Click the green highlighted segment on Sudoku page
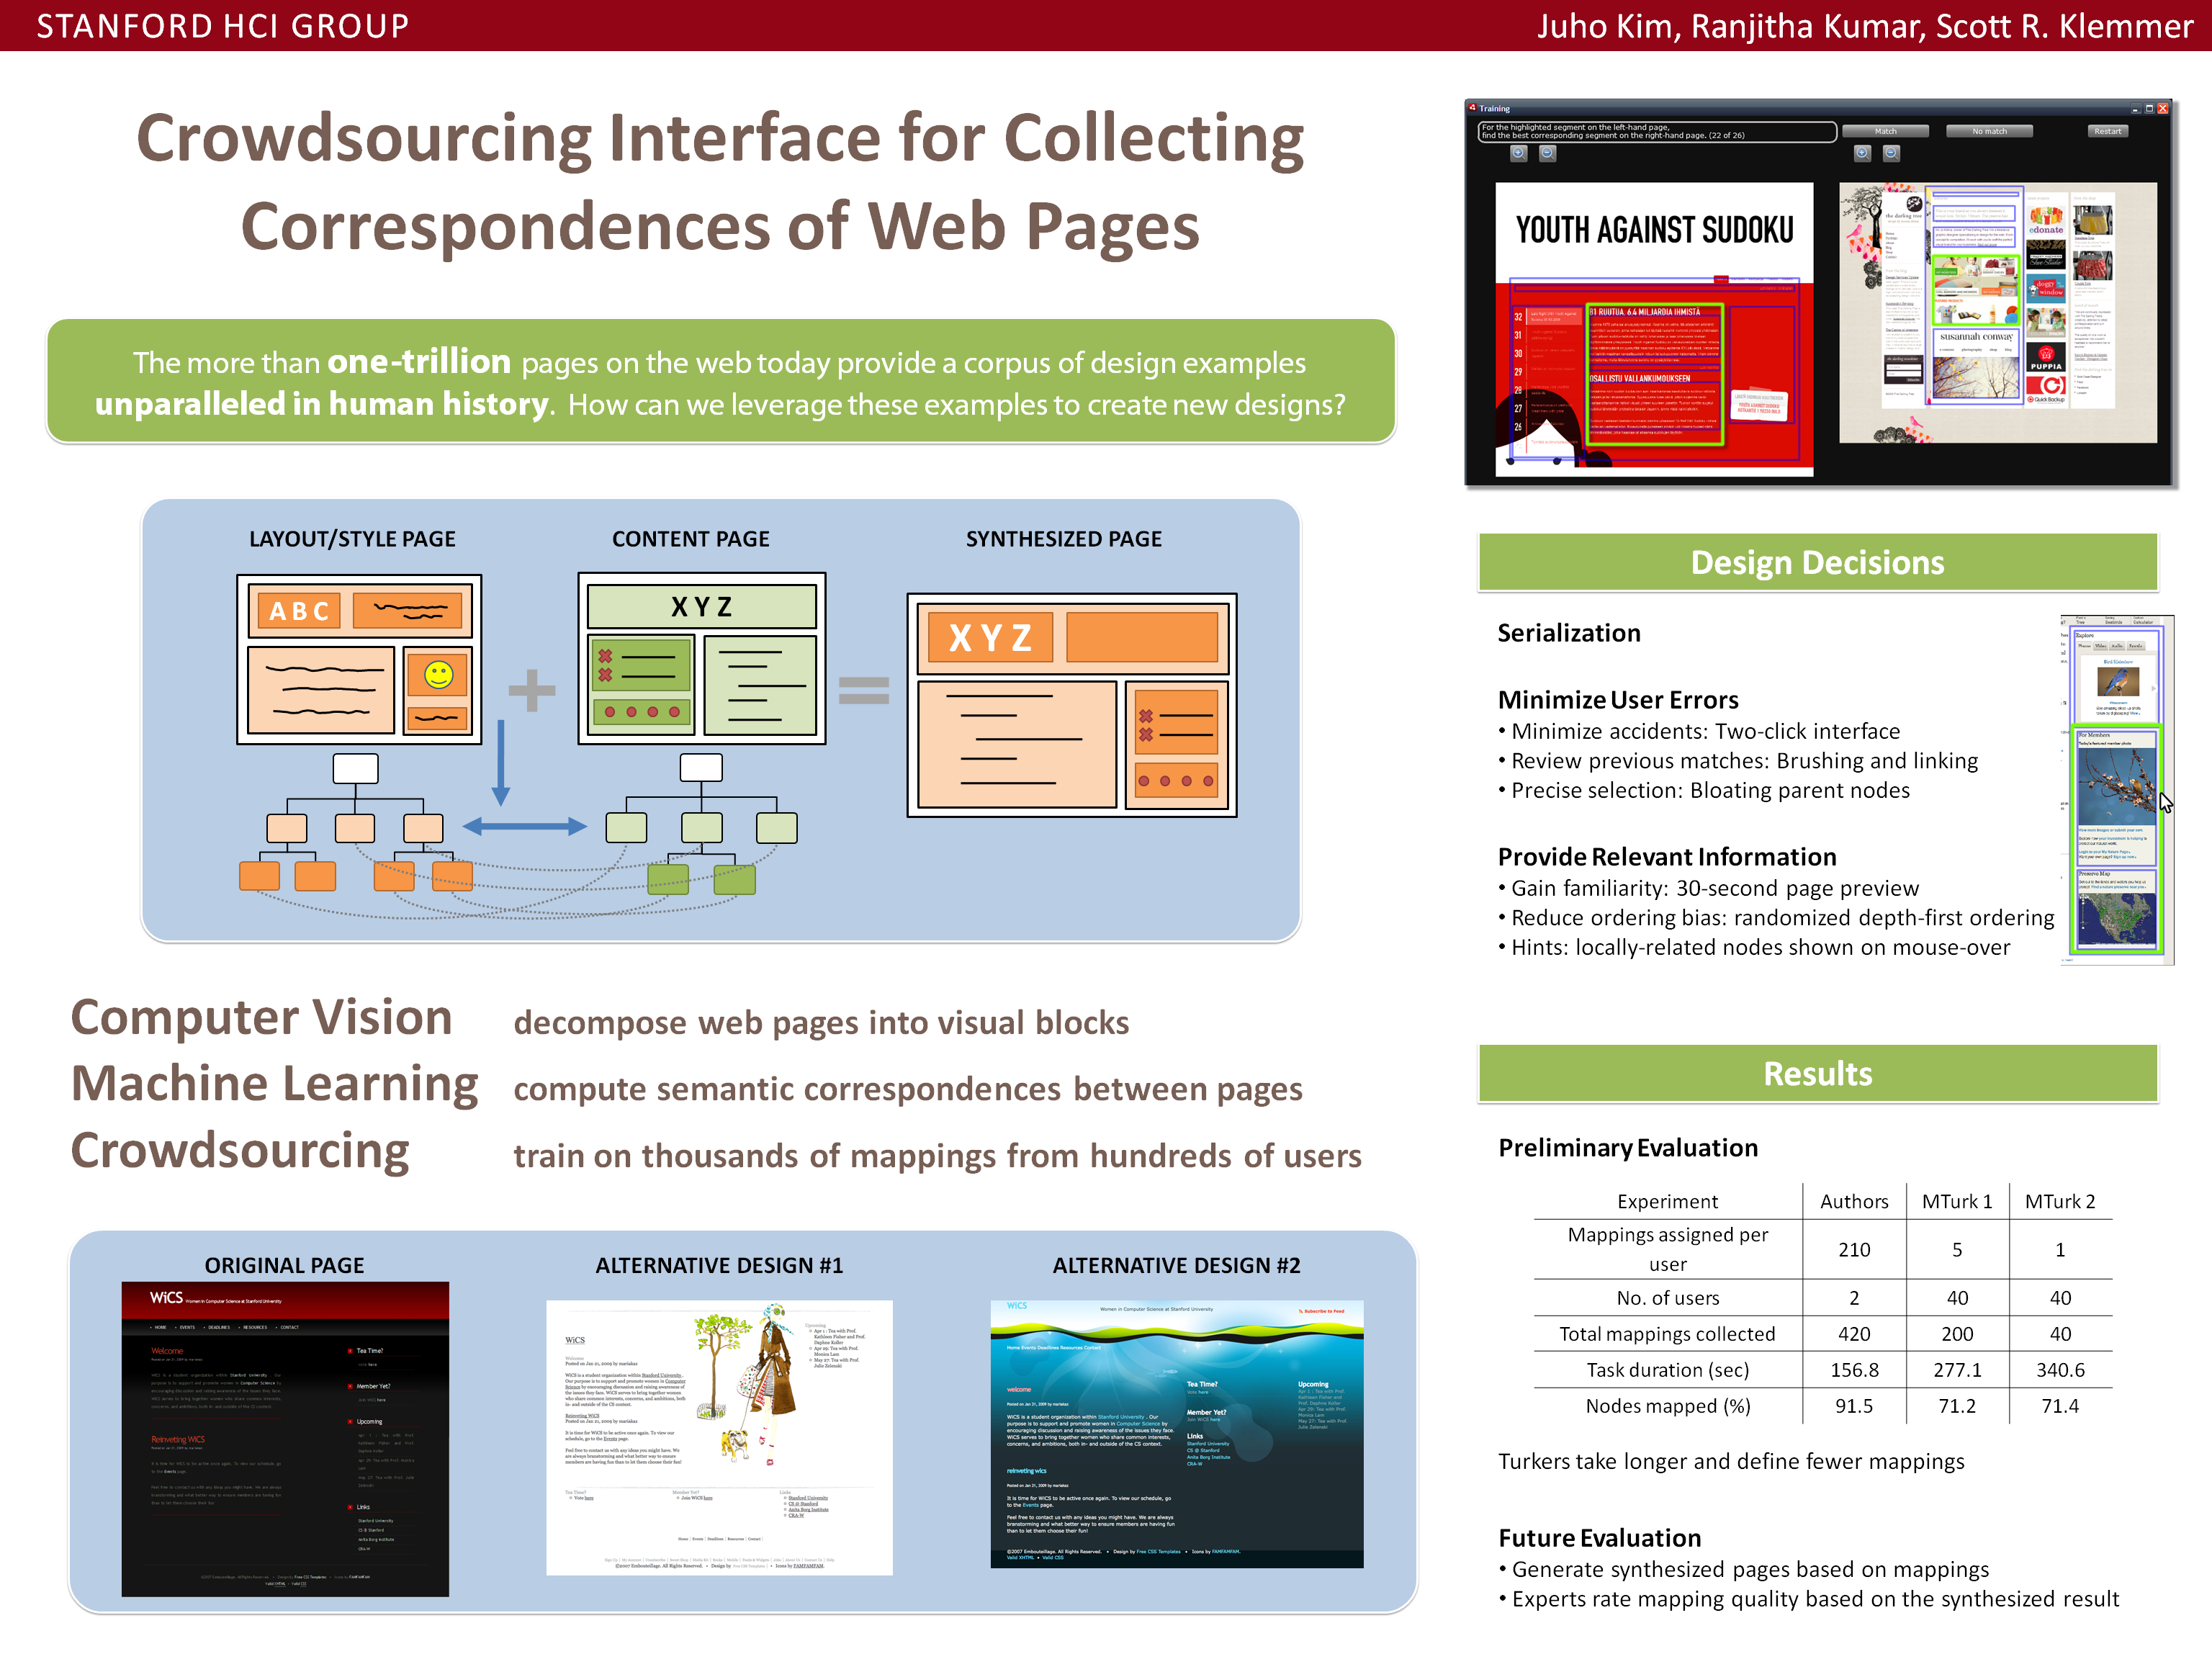The width and height of the screenshot is (2212, 1659). click(1654, 375)
